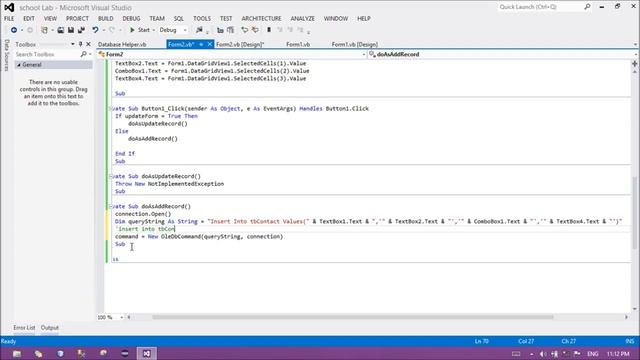Close the Form2.vb tab
The height and width of the screenshot is (360, 640).
[210, 44]
